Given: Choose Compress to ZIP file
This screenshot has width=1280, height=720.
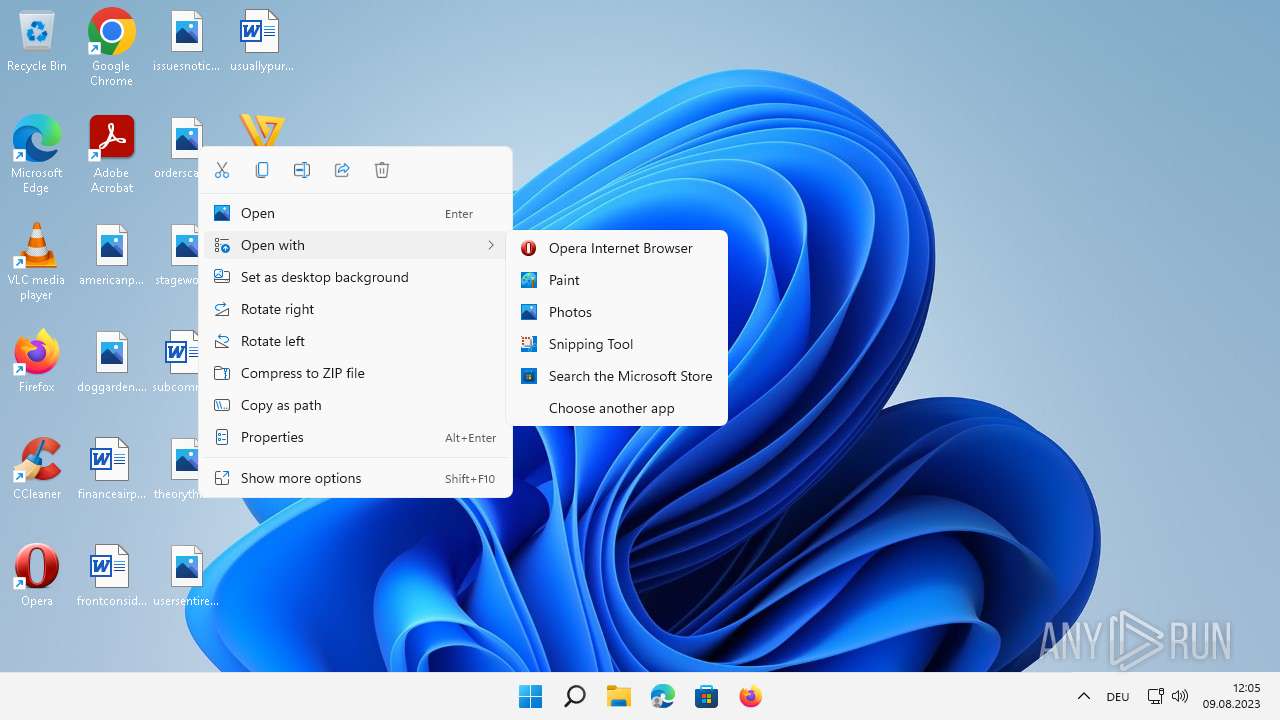Looking at the screenshot, I should pos(356,373).
